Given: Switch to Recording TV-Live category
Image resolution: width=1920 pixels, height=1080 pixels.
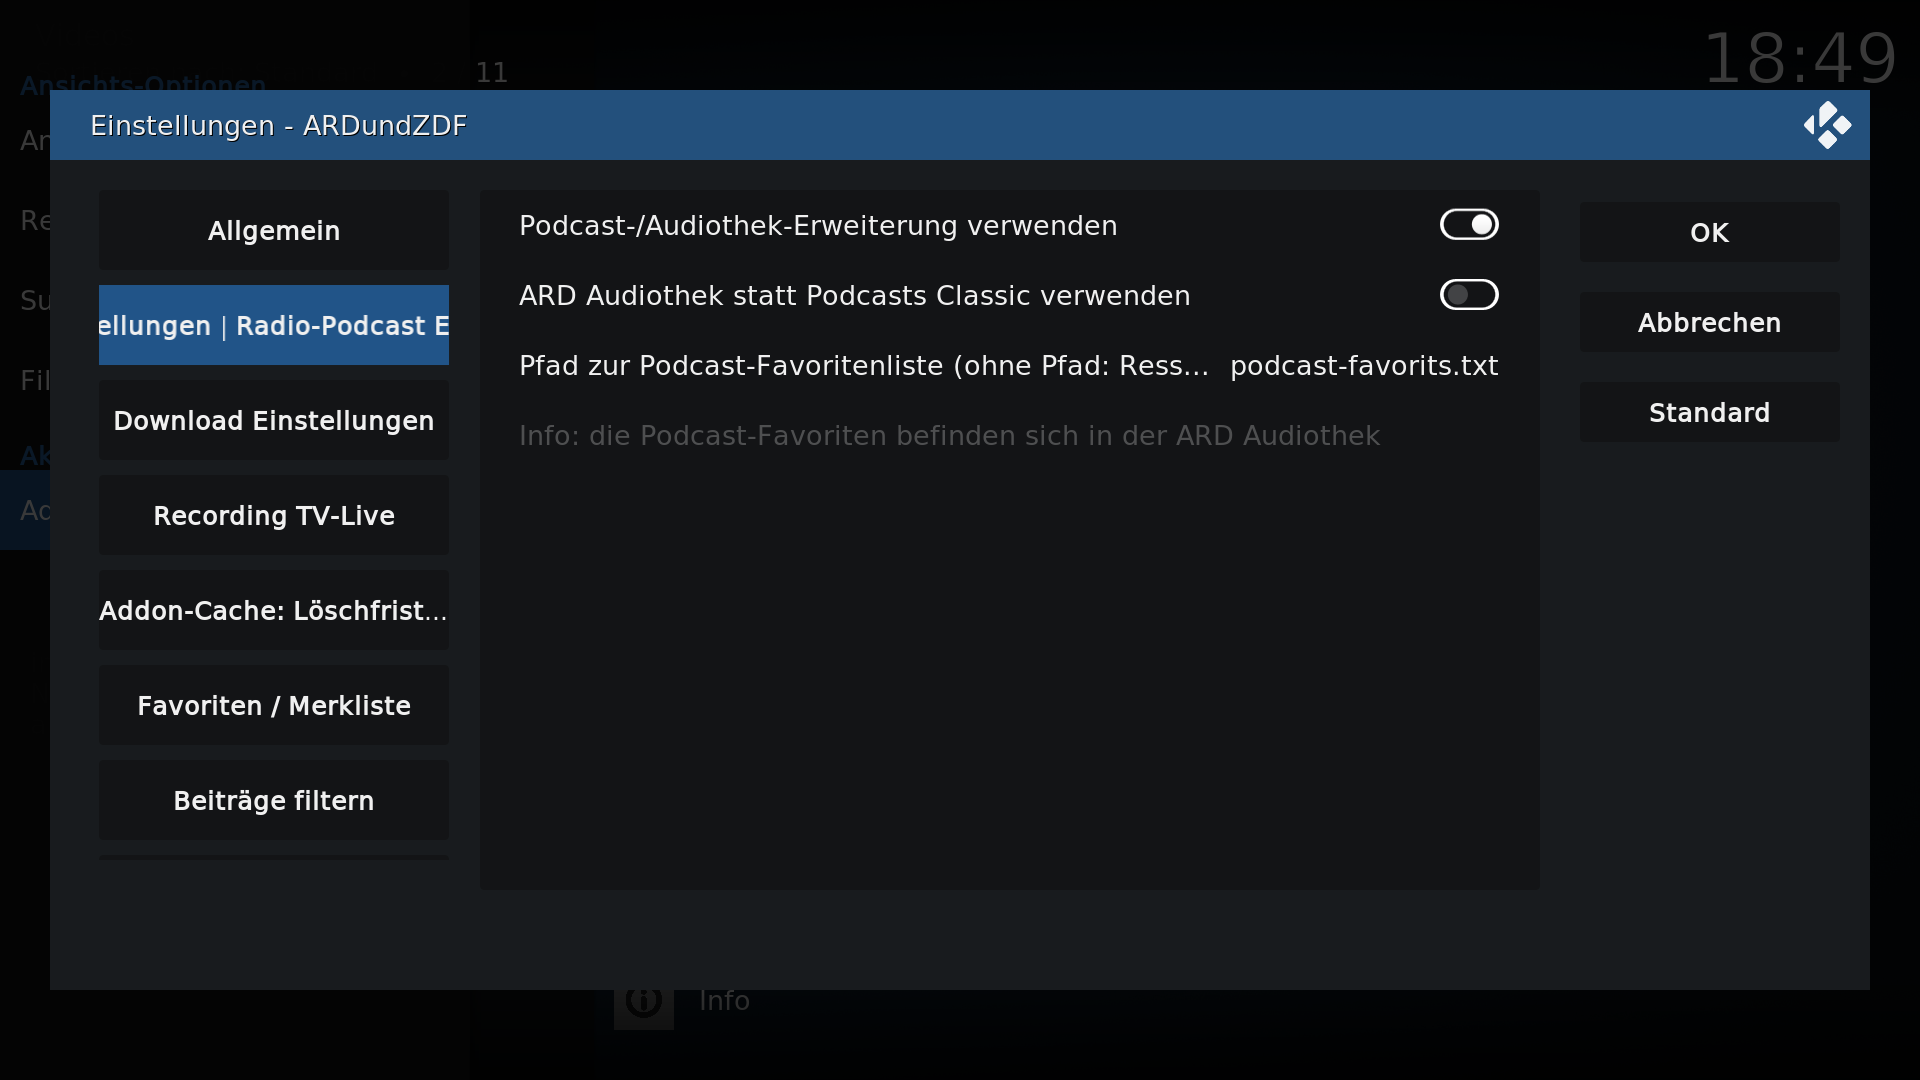Looking at the screenshot, I should (x=274, y=516).
